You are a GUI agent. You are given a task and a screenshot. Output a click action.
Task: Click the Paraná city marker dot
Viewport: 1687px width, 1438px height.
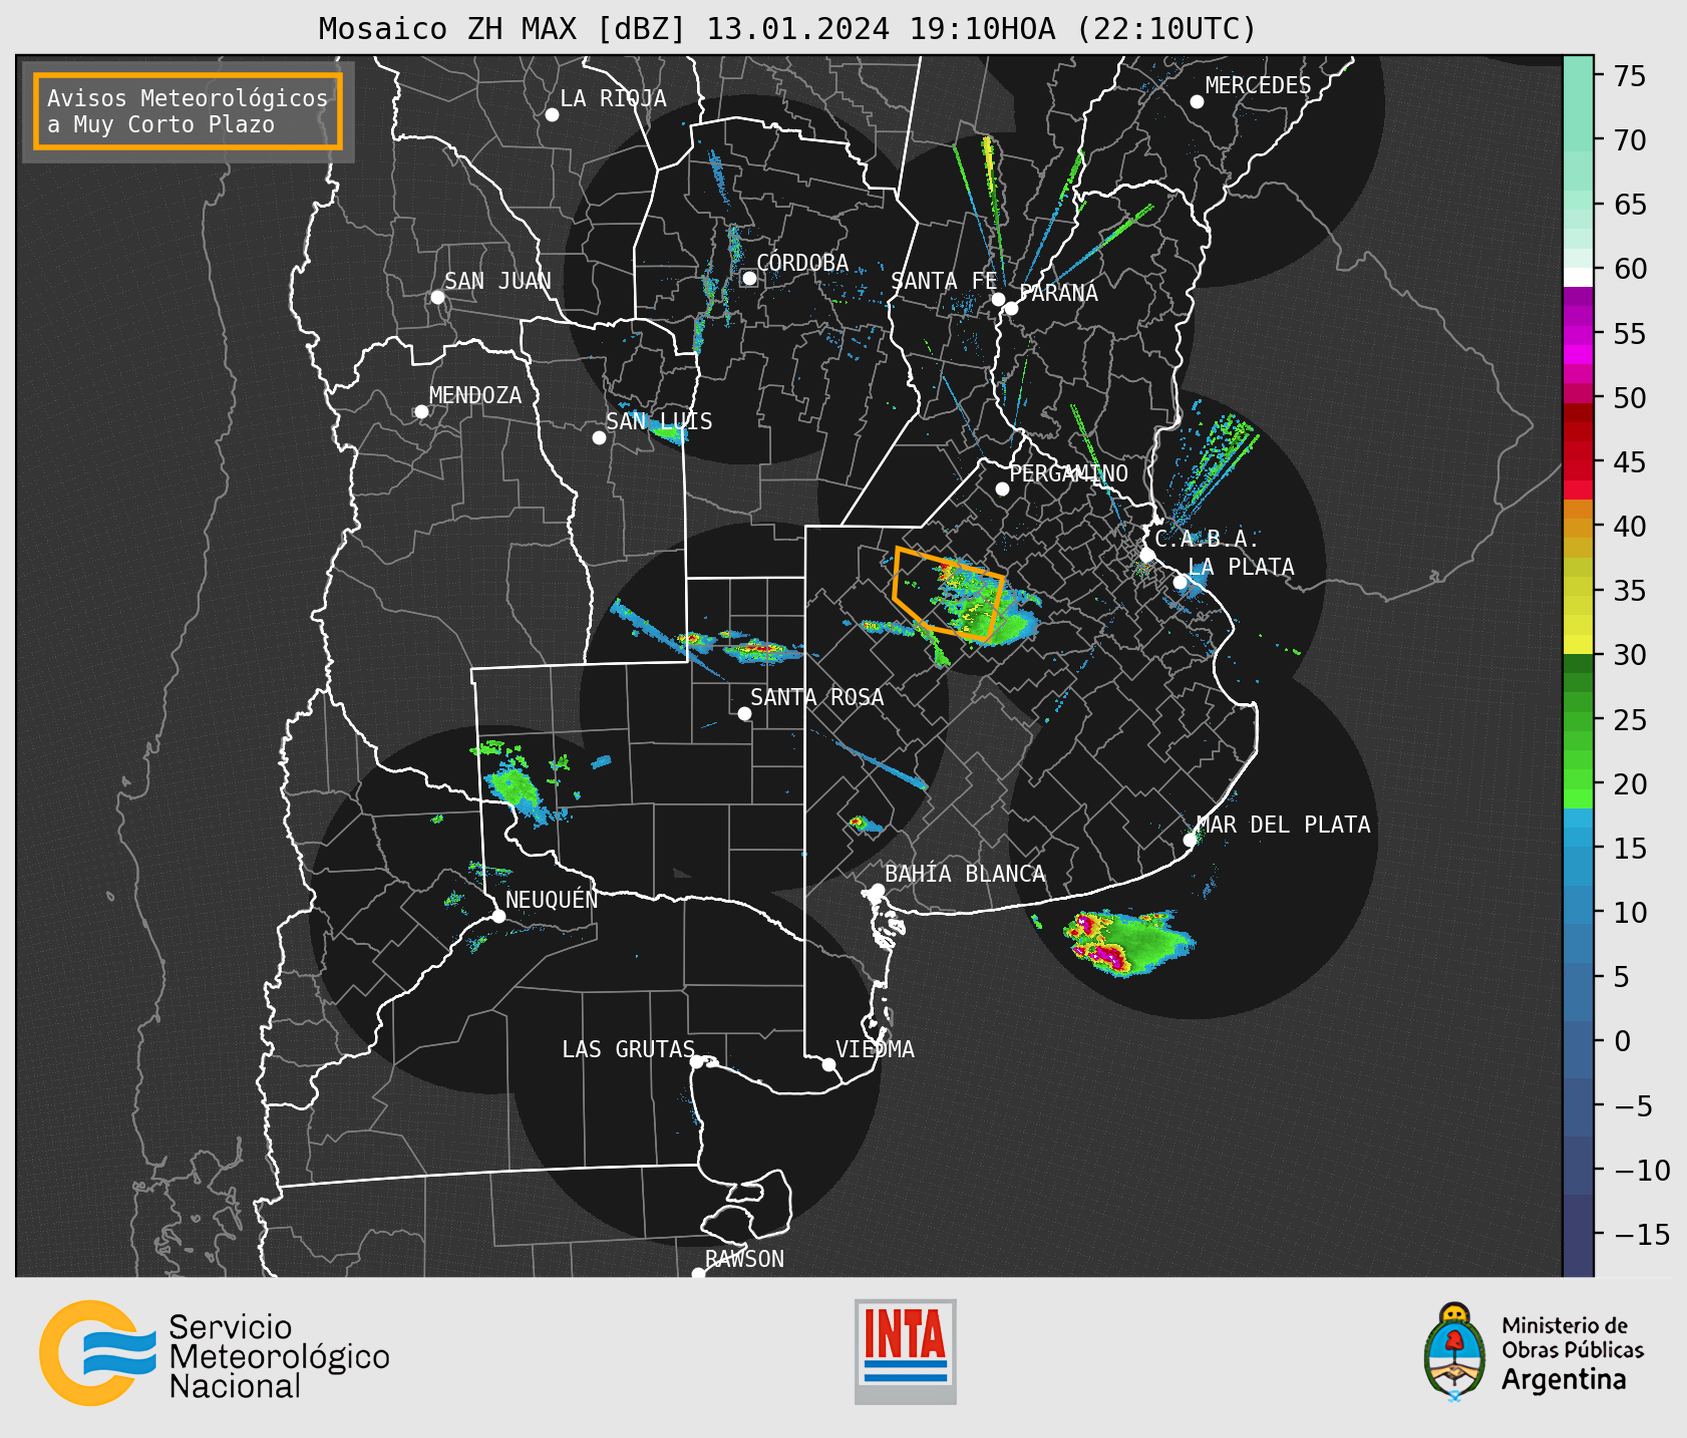(x=1011, y=308)
